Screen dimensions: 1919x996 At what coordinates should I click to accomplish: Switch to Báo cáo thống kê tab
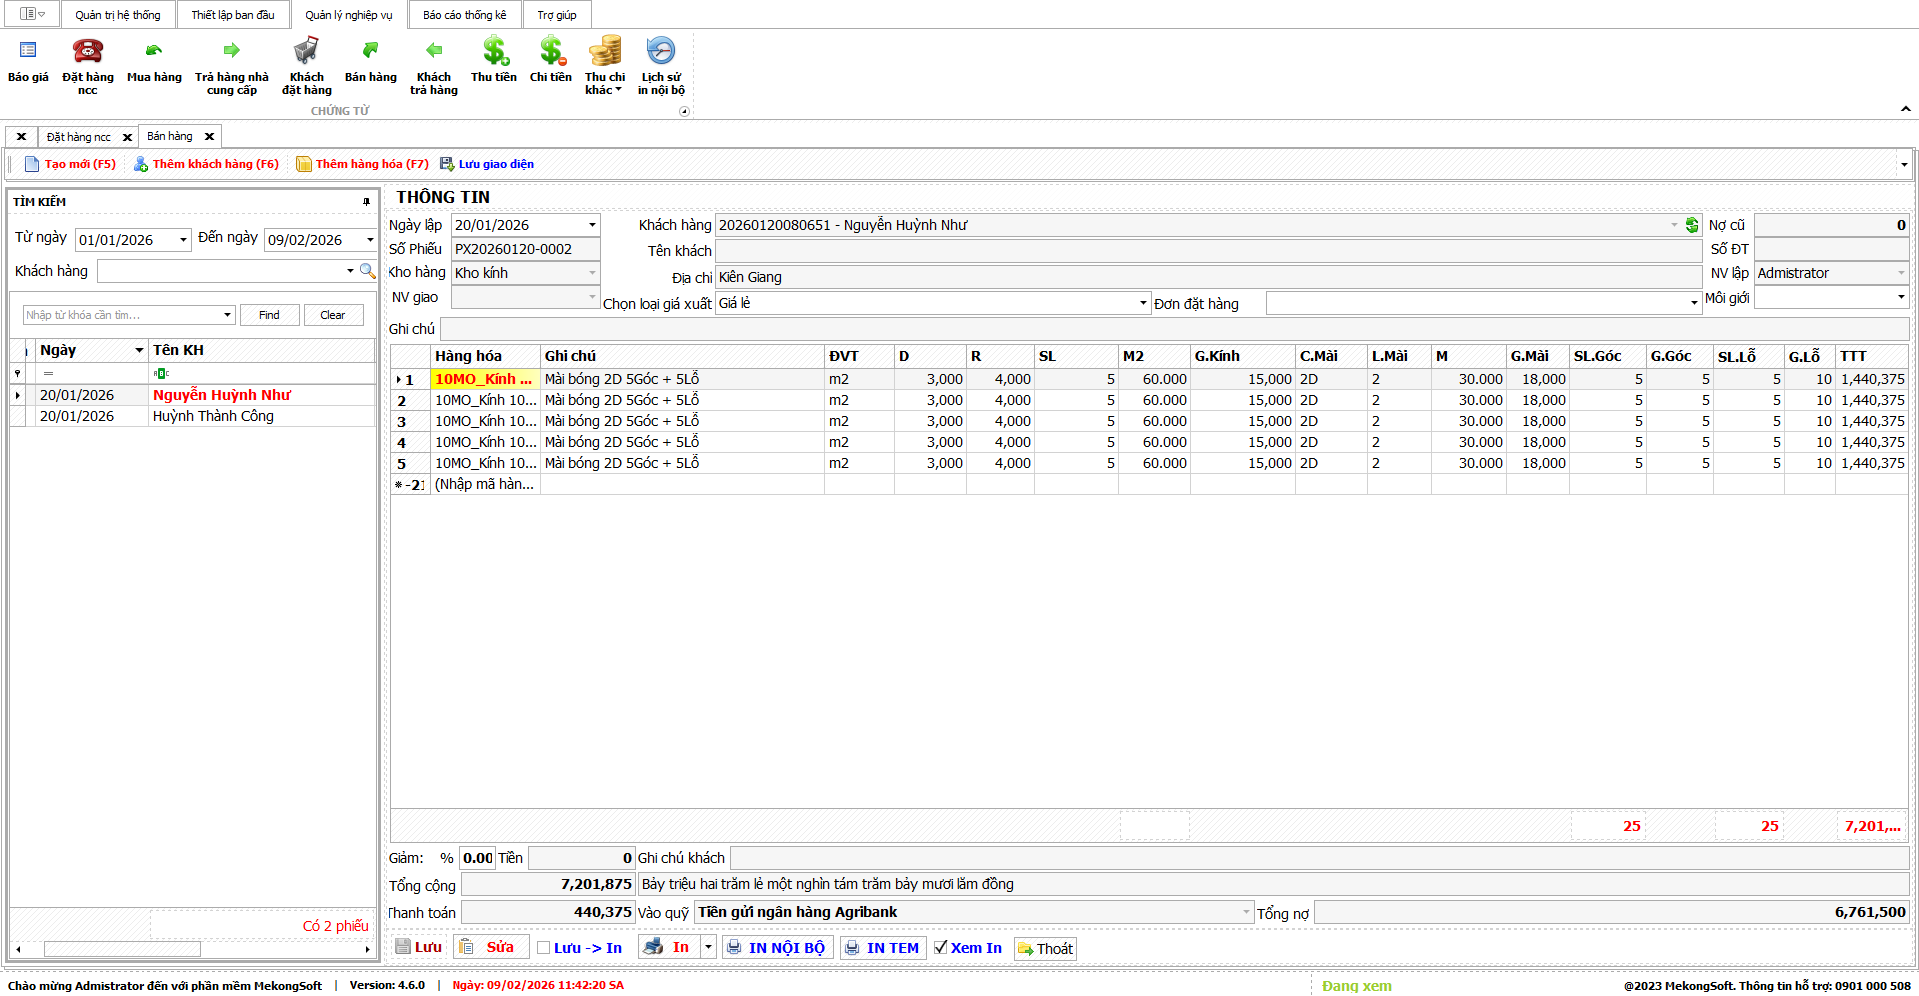pyautogui.click(x=464, y=15)
